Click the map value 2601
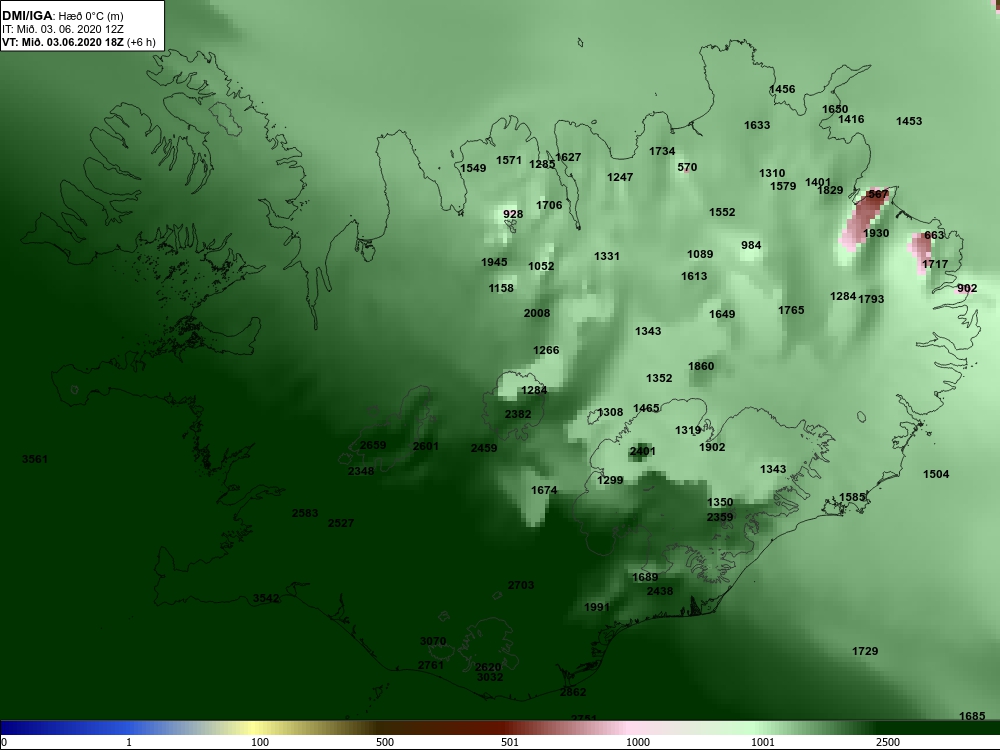The width and height of the screenshot is (1000, 750). point(425,446)
